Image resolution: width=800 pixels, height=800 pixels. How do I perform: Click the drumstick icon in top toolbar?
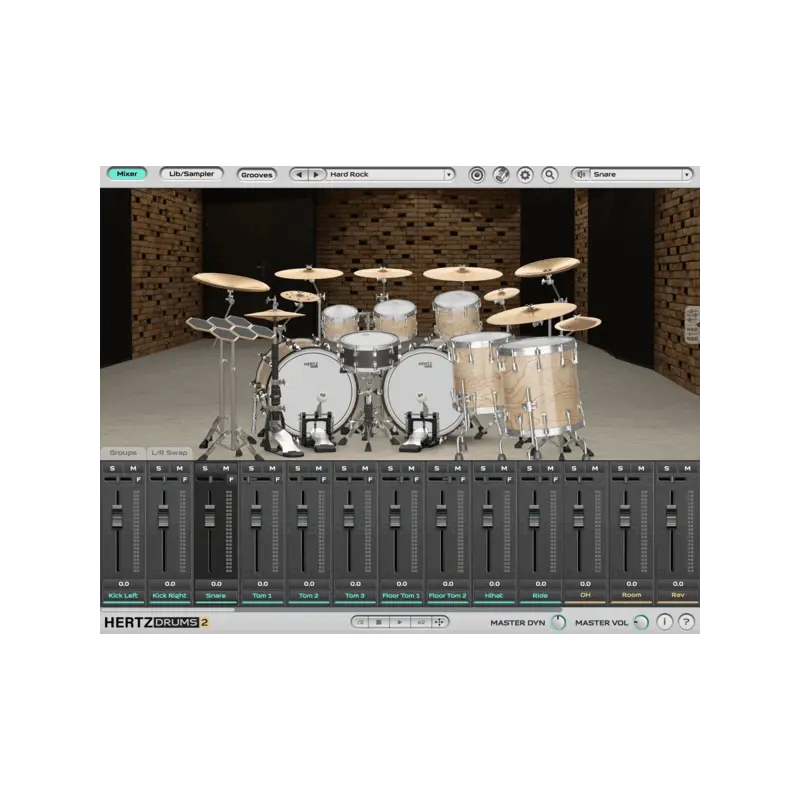pyautogui.click(x=501, y=175)
